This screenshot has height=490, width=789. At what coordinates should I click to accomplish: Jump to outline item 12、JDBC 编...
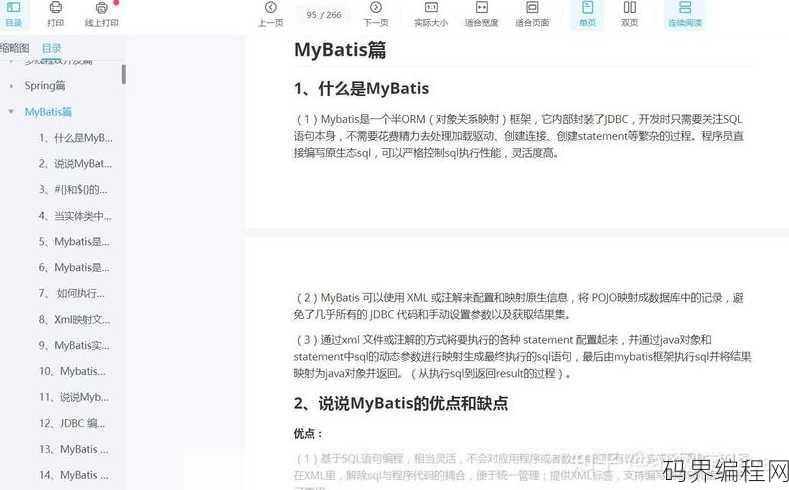coord(72,423)
